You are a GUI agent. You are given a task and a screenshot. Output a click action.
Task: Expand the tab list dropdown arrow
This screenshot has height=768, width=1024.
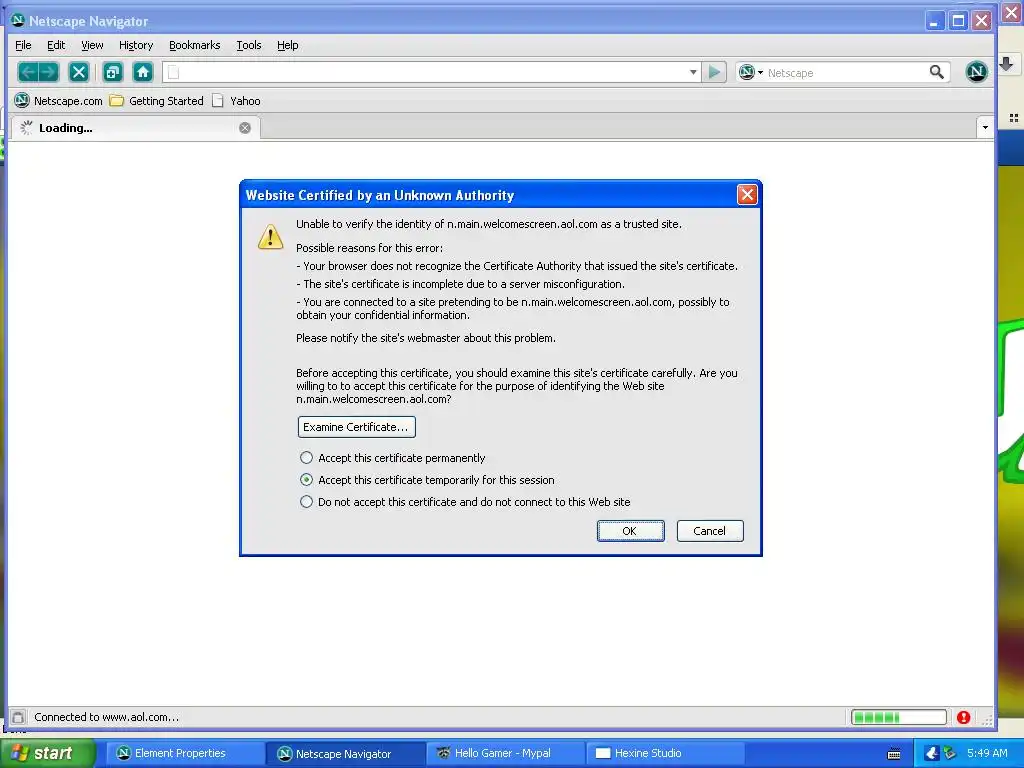(x=985, y=127)
